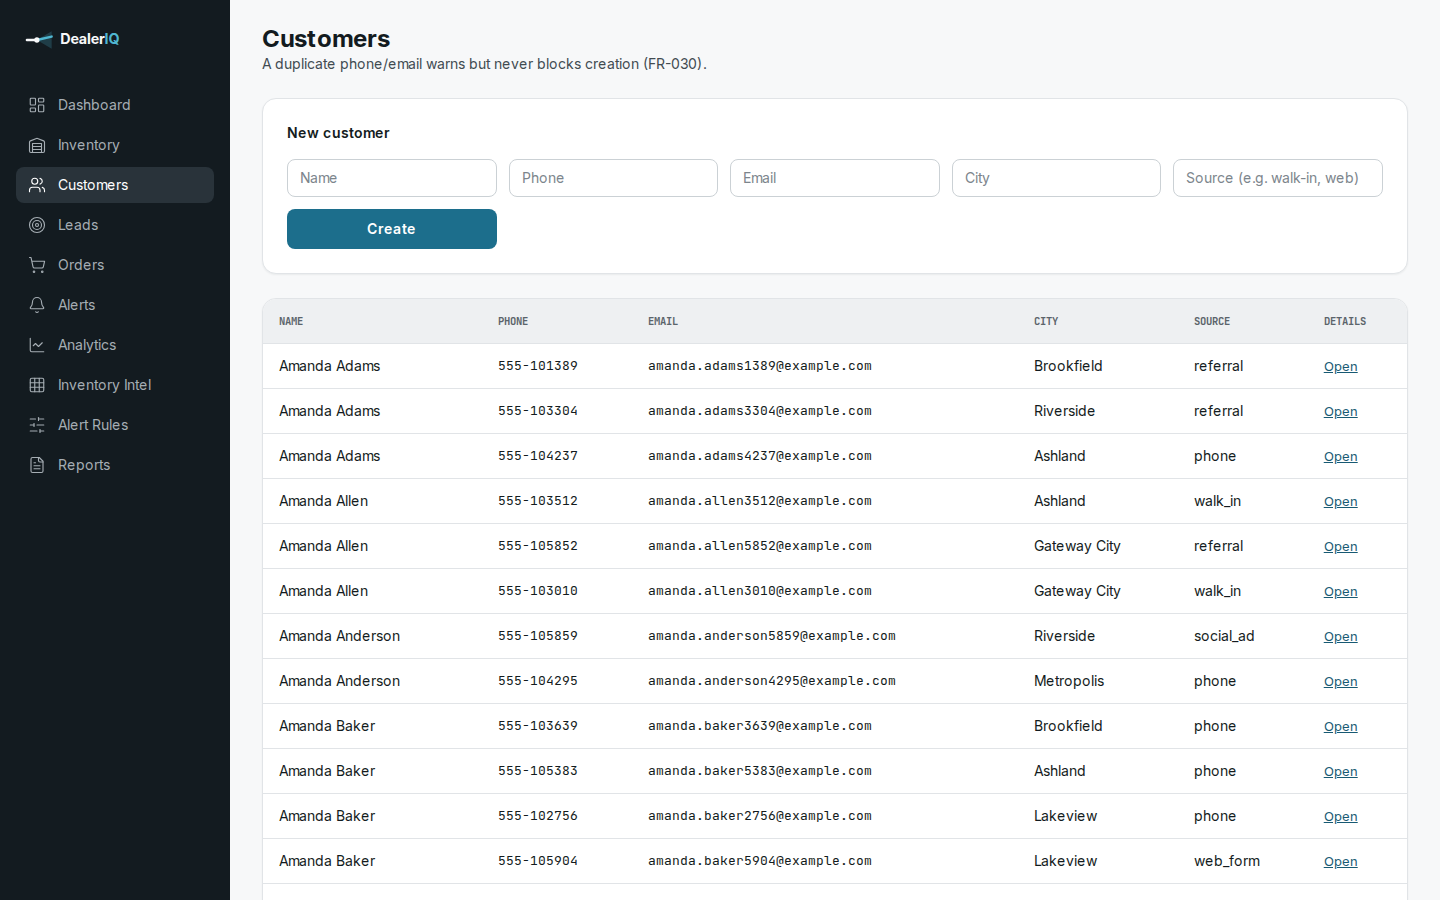Click the PHONE column header
This screenshot has width=1440, height=900.
point(513,322)
